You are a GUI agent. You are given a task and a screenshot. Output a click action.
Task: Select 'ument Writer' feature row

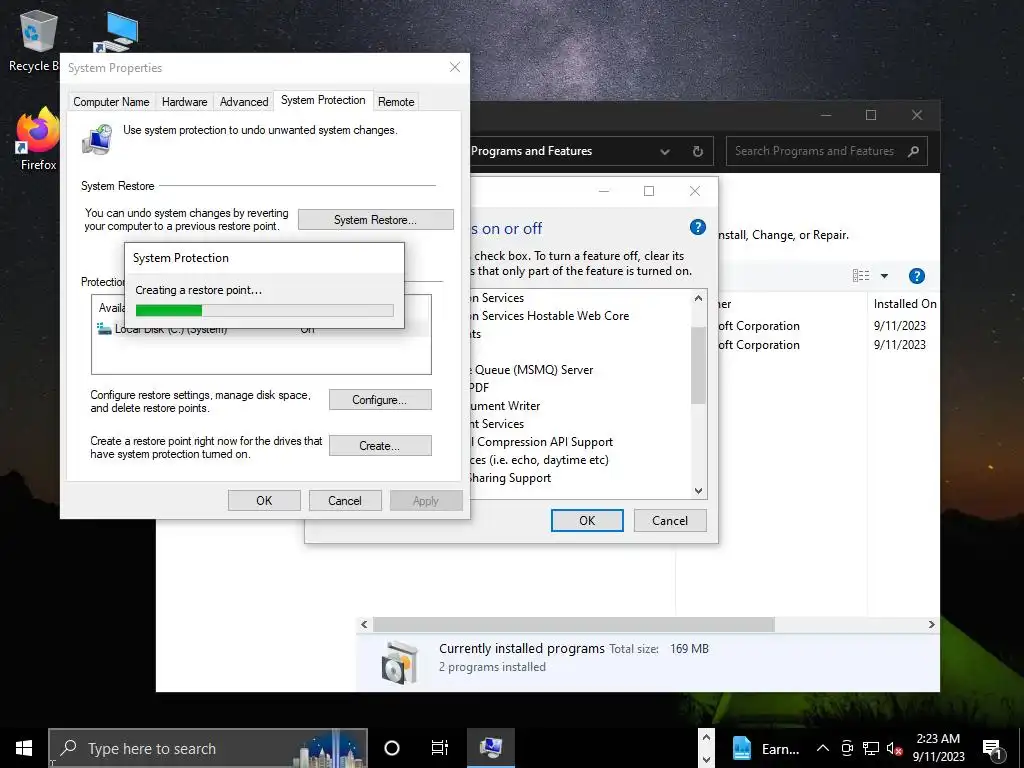pyautogui.click(x=505, y=406)
